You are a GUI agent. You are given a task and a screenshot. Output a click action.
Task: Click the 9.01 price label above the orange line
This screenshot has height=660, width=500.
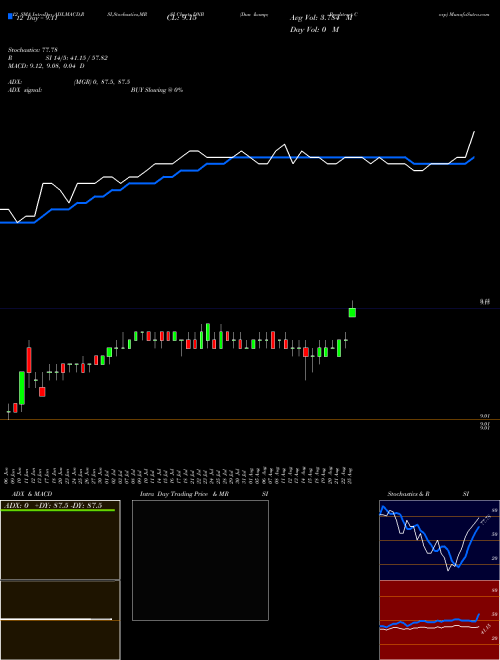(485, 416)
